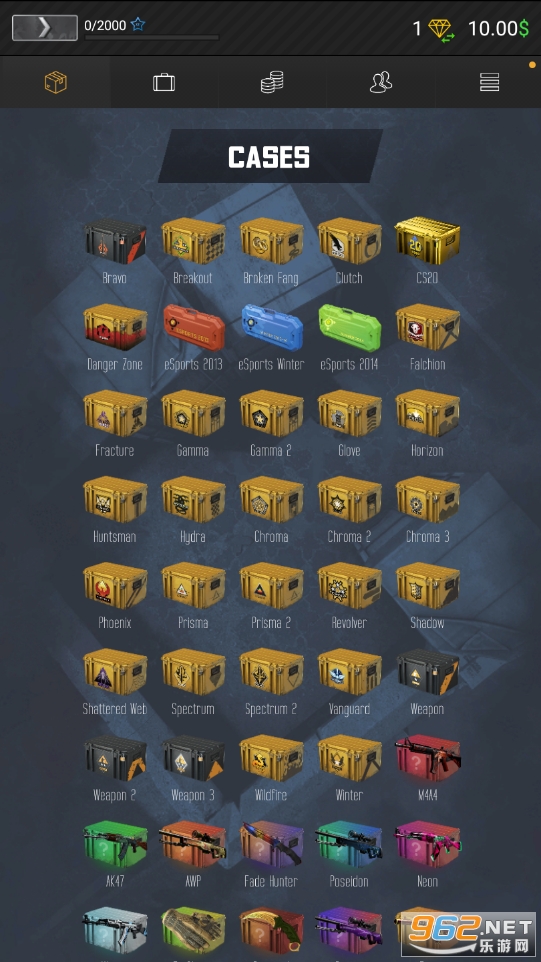Go to the coins stack tab

pyautogui.click(x=272, y=82)
